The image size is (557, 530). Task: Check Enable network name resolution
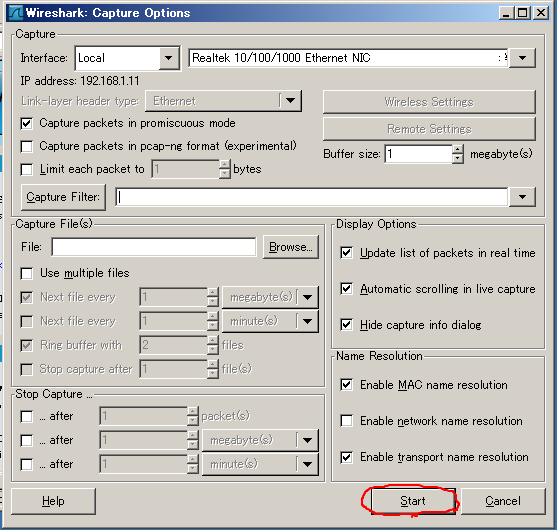coord(346,421)
